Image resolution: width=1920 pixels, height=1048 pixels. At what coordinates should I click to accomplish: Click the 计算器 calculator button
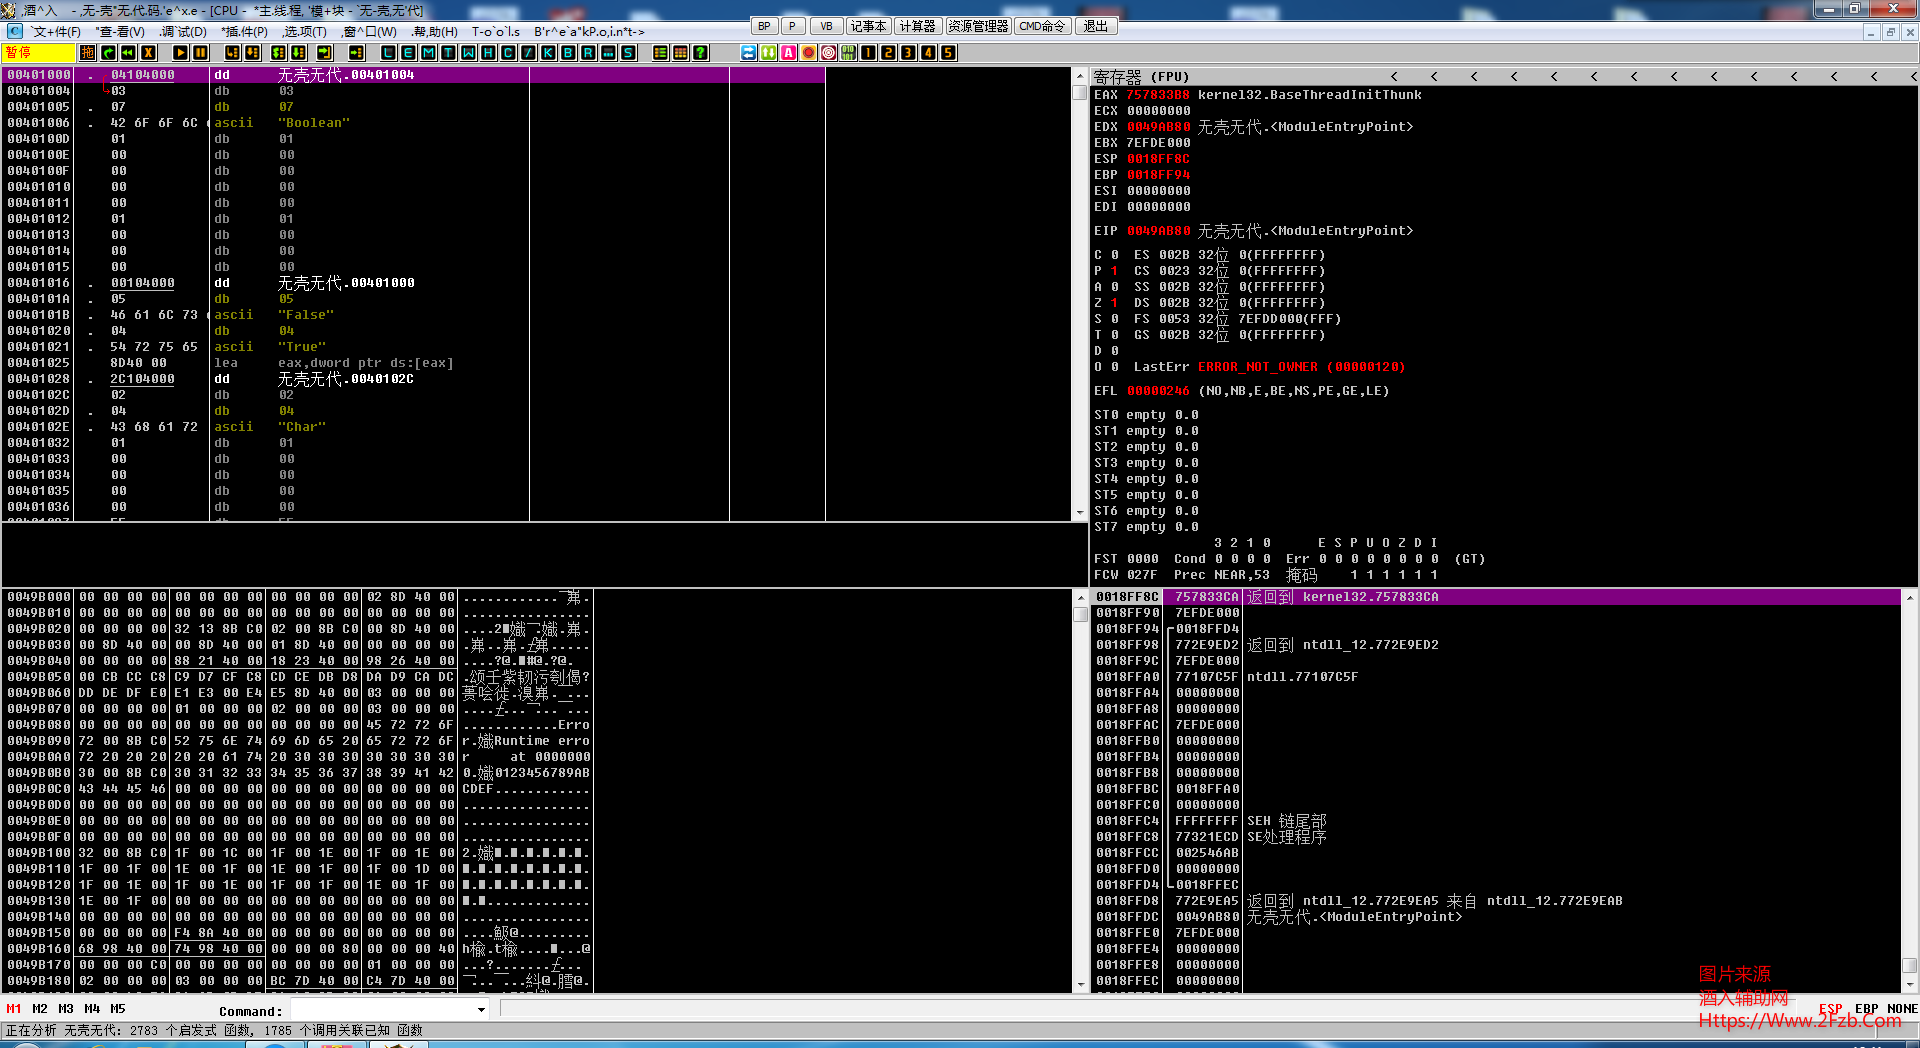(917, 26)
